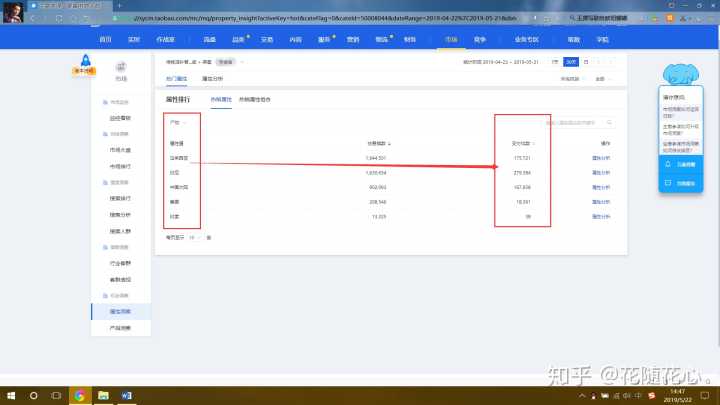The width and height of the screenshot is (720, 405).
Task: Switch to the colorful browser taskbar icon
Action: tap(79, 395)
